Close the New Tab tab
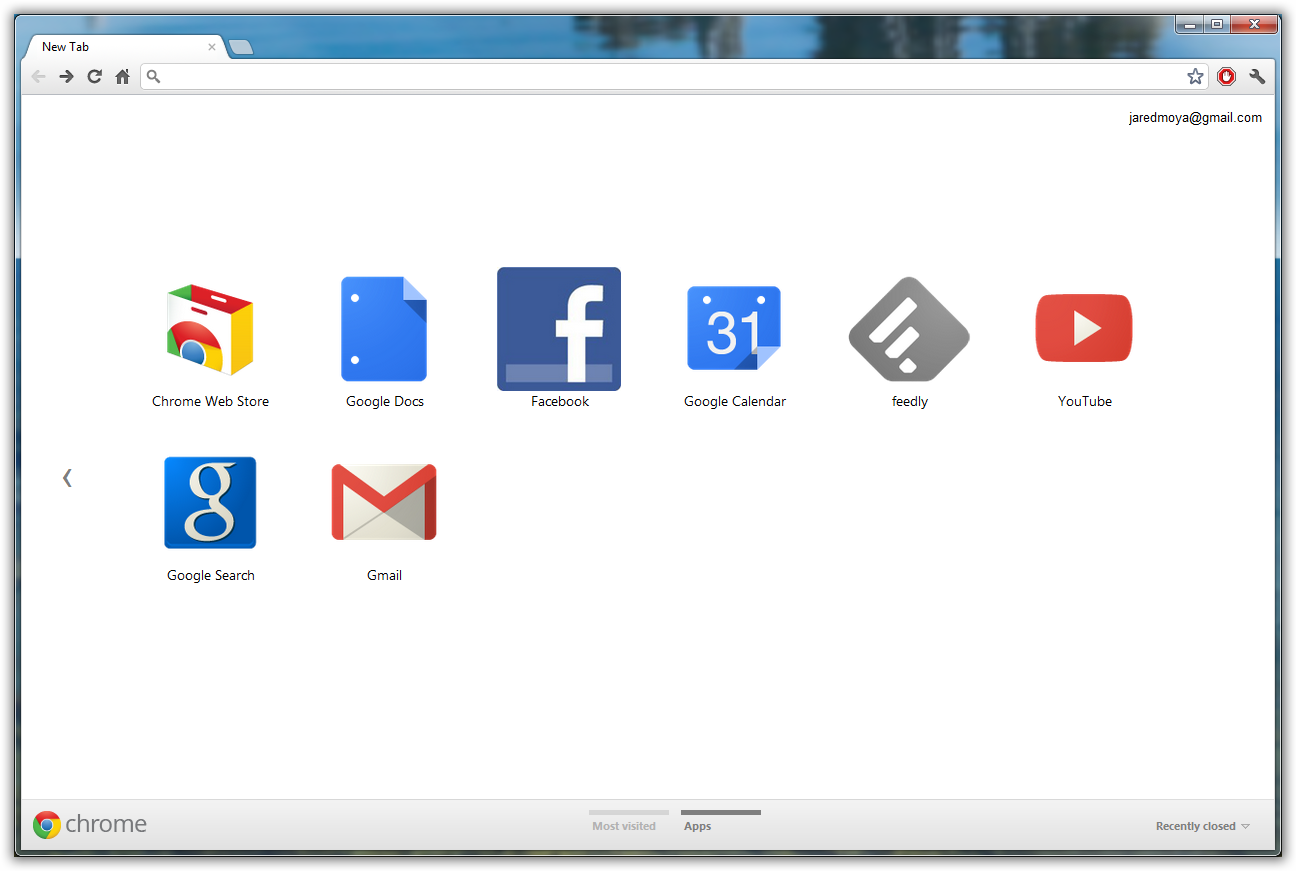This screenshot has height=871, width=1296. 212,47
